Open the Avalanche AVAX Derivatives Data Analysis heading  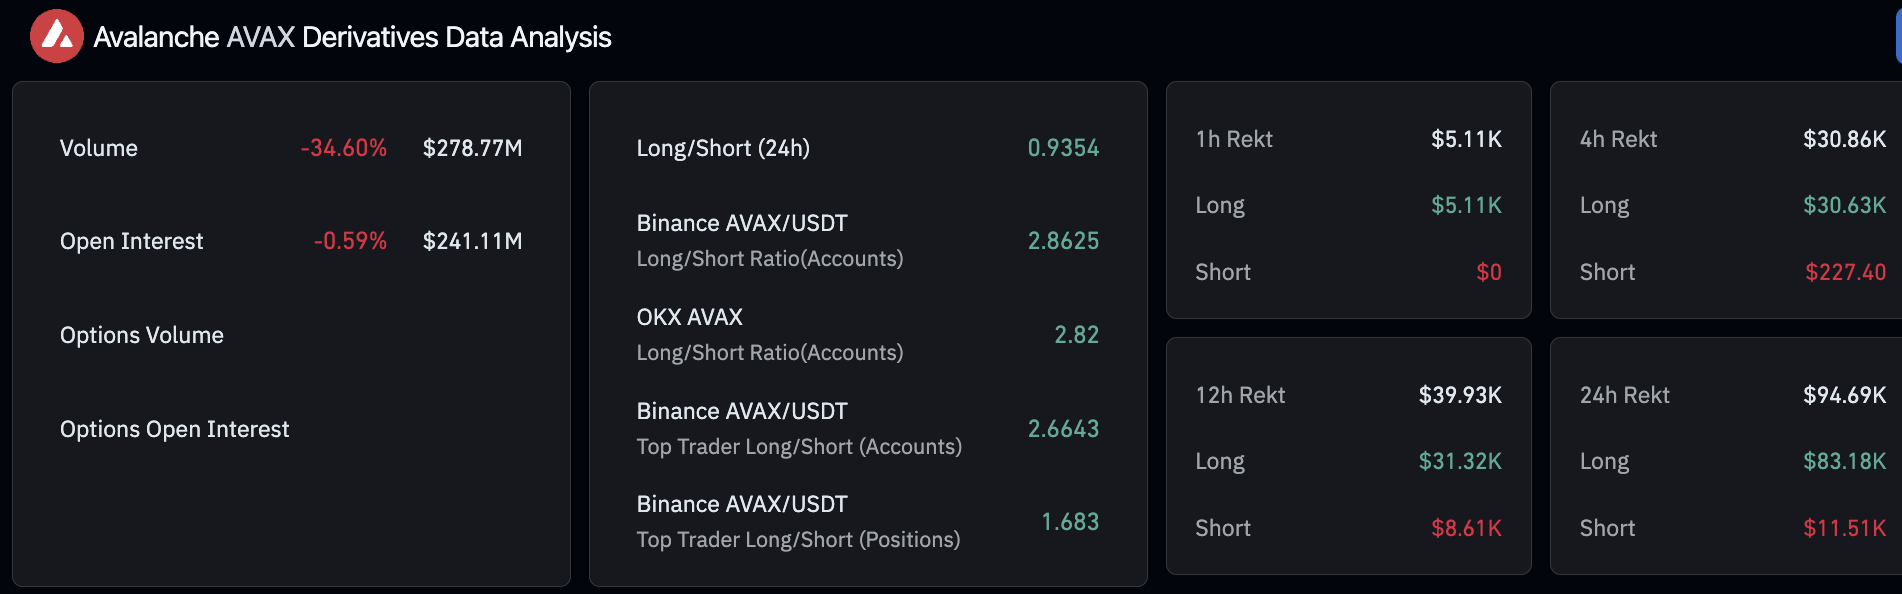[352, 37]
